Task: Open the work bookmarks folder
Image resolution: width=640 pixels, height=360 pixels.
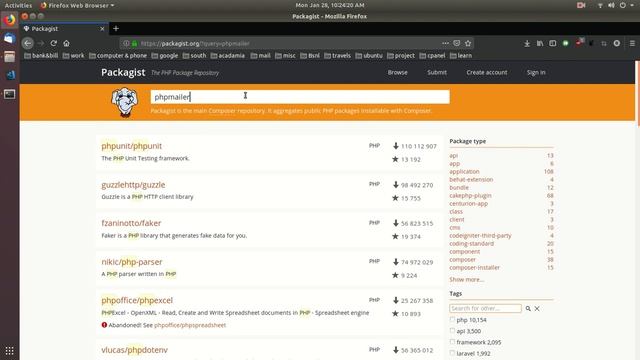Action: click(73, 56)
